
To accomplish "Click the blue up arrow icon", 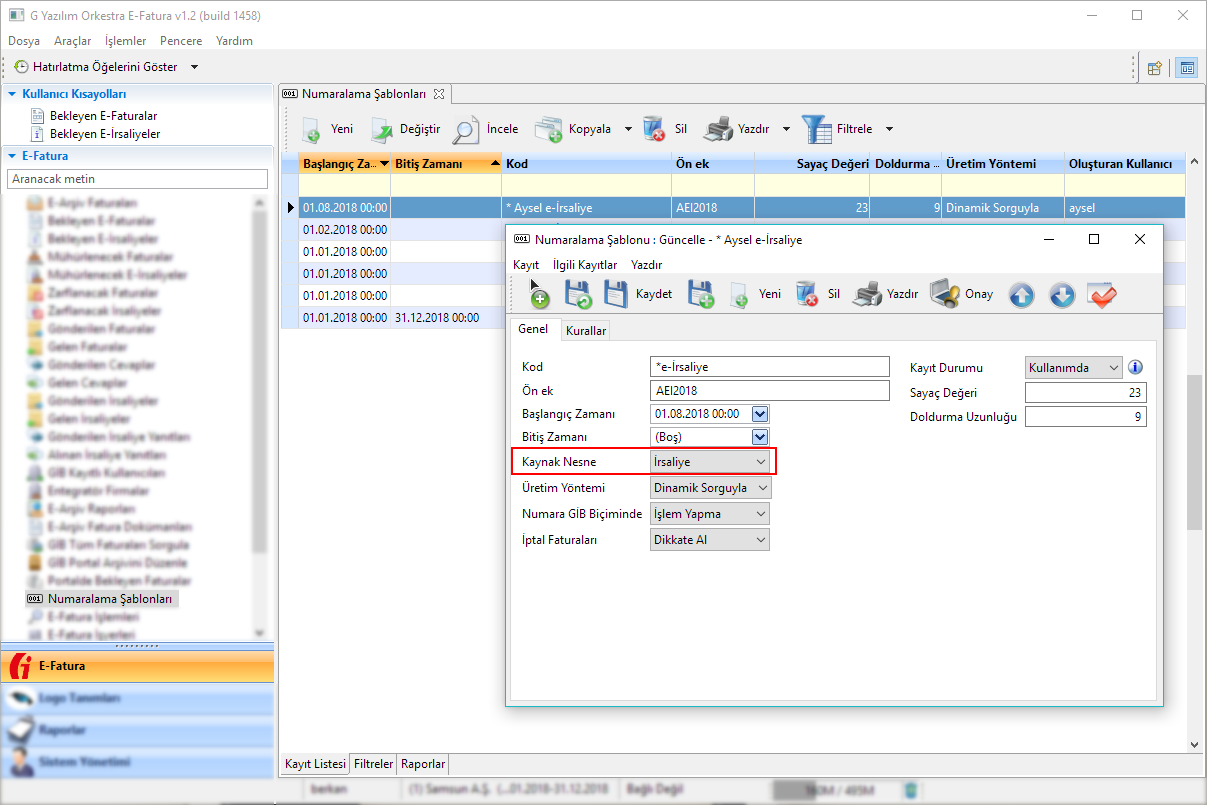I will [1021, 295].
